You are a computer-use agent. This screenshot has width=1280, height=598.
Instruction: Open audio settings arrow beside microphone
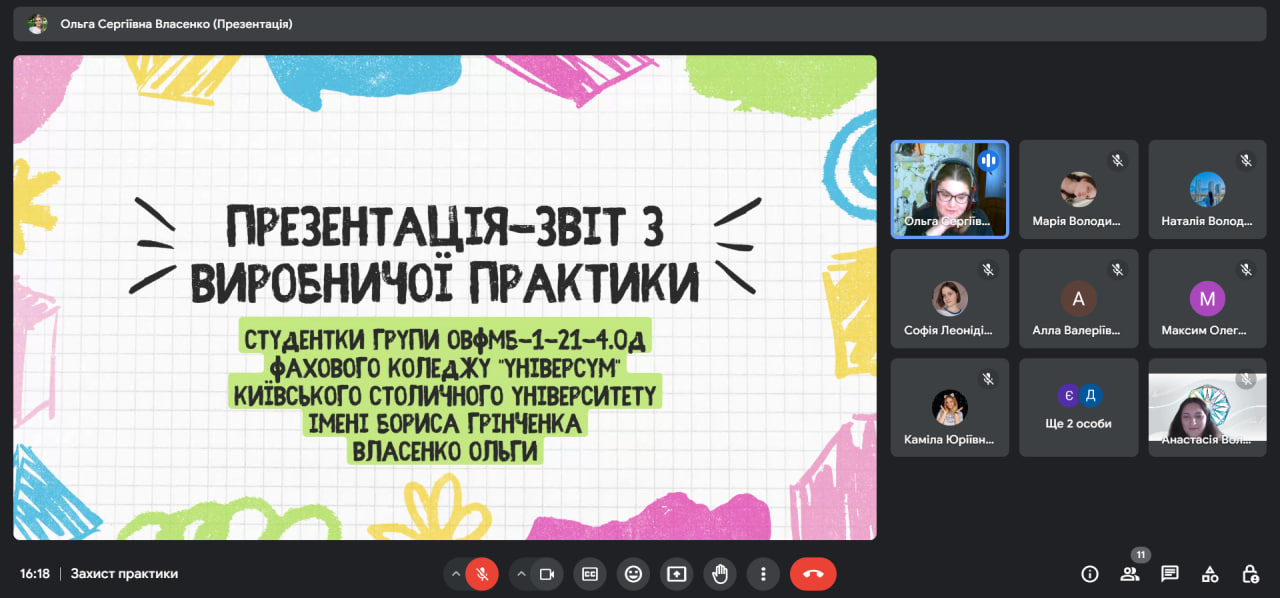pyautogui.click(x=456, y=574)
